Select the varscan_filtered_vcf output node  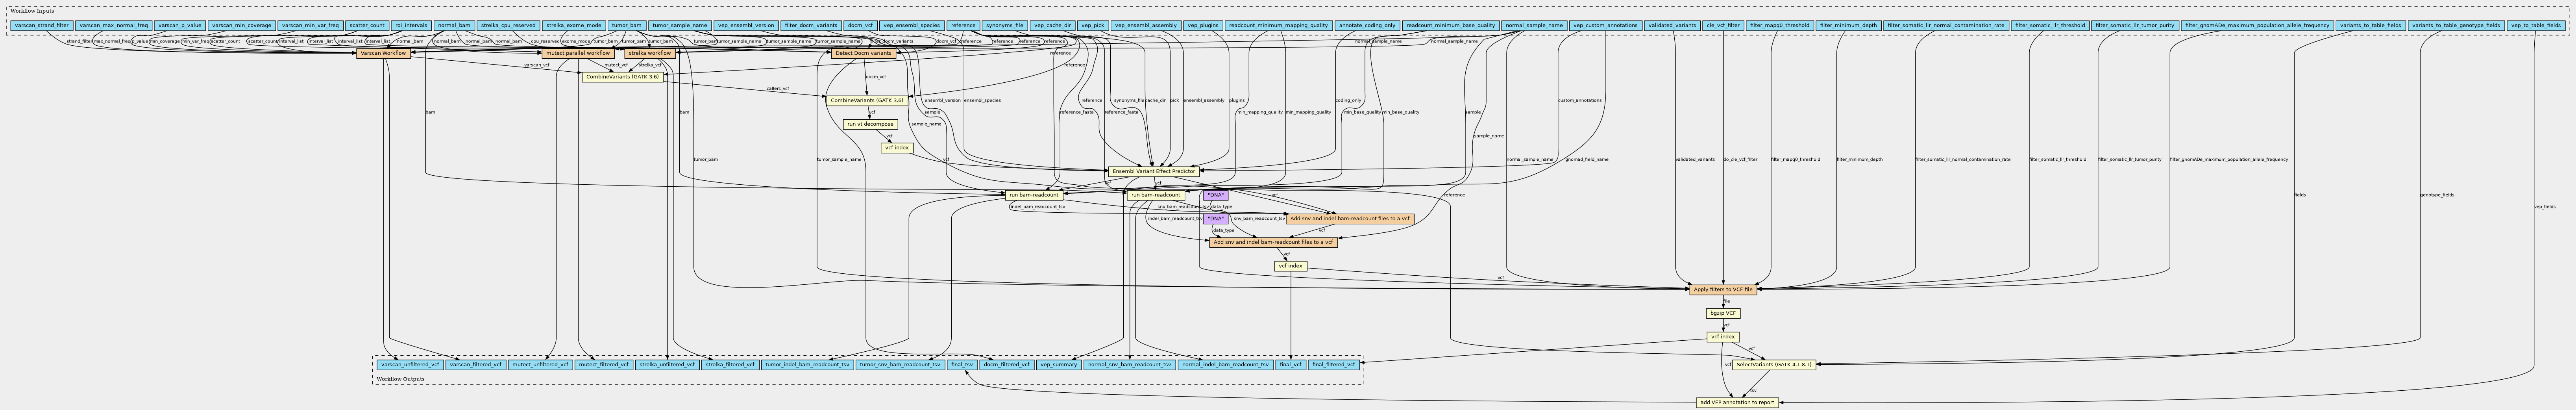point(476,365)
